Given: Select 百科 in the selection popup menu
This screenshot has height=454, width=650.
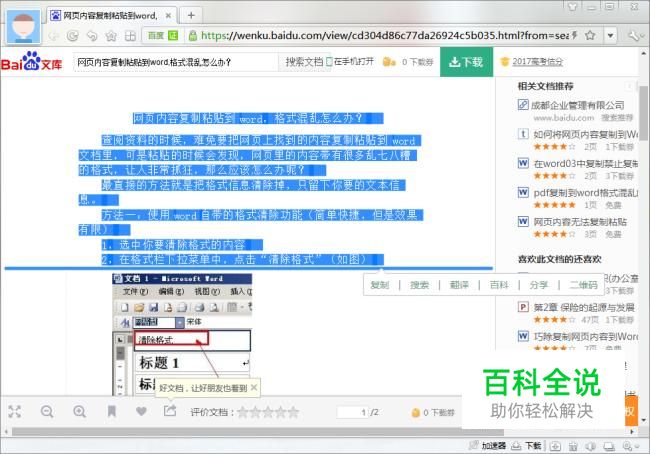Looking at the screenshot, I should 499,285.
